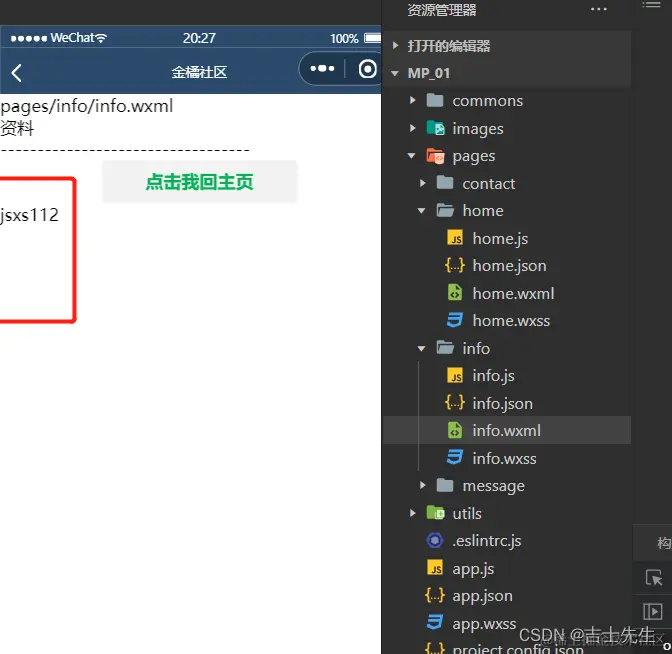Open .eslintrc.js eslint icon

tap(435, 540)
